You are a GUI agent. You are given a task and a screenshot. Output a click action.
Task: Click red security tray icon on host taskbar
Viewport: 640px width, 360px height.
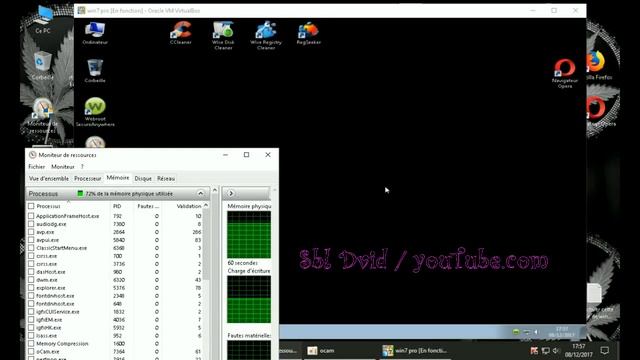pos(534,351)
